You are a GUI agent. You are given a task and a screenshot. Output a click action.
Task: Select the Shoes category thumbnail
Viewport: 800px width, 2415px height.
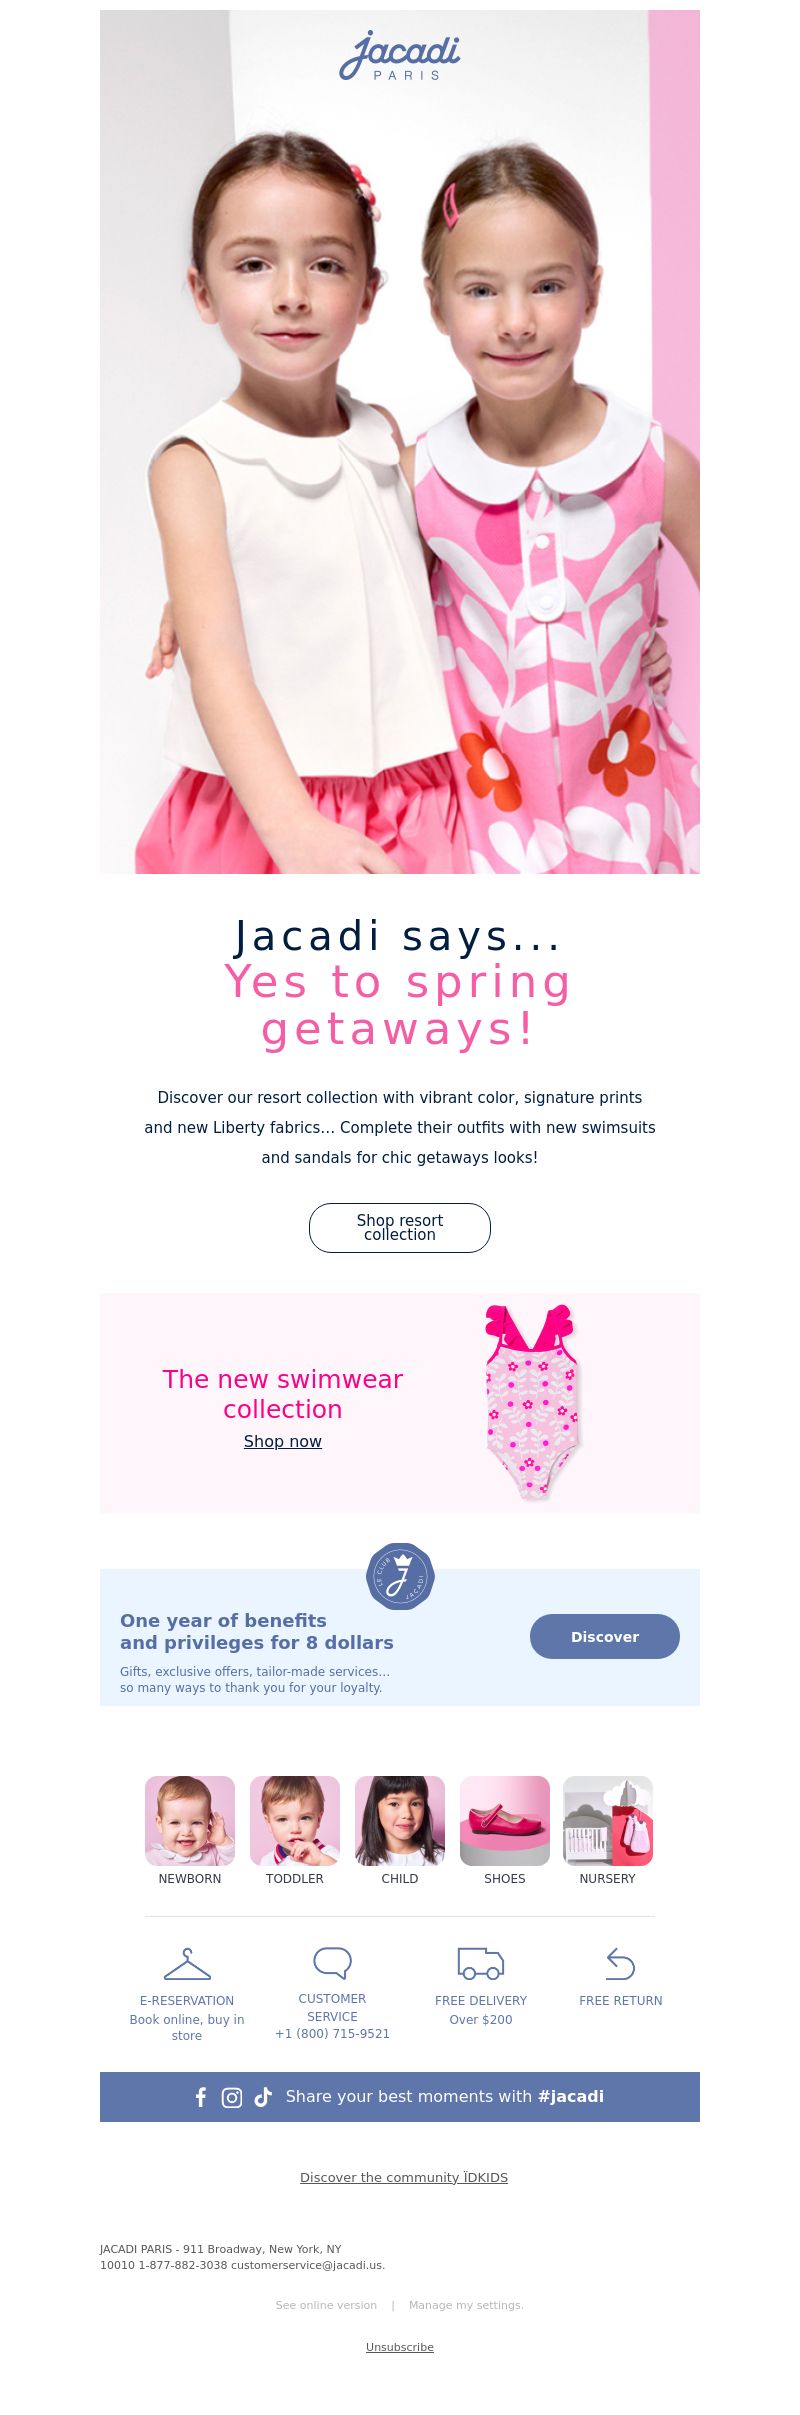pyautogui.click(x=505, y=1821)
